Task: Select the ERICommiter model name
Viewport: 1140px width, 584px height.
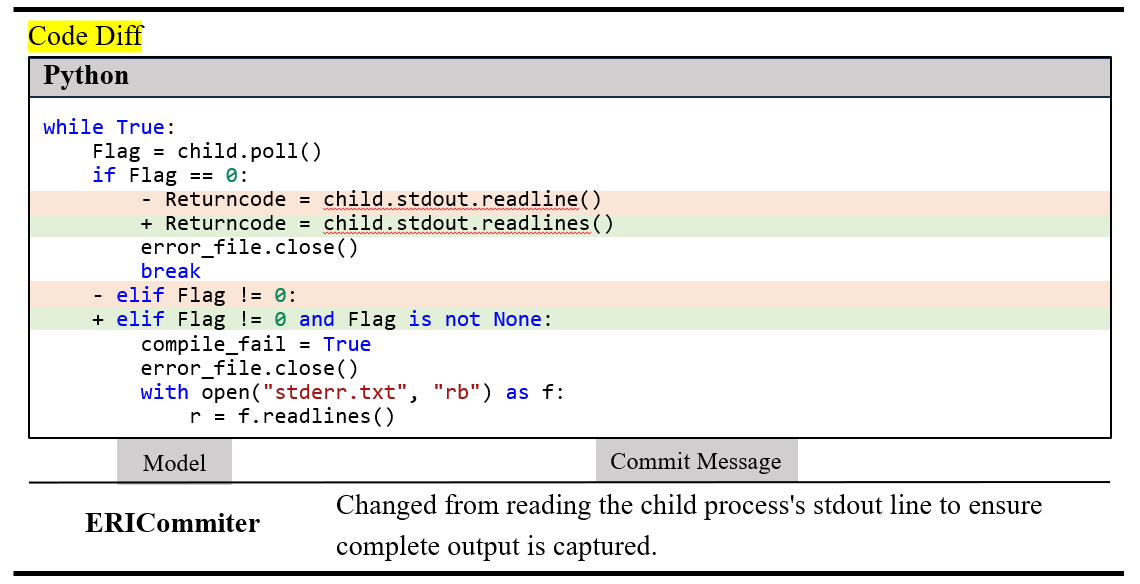Action: point(172,523)
